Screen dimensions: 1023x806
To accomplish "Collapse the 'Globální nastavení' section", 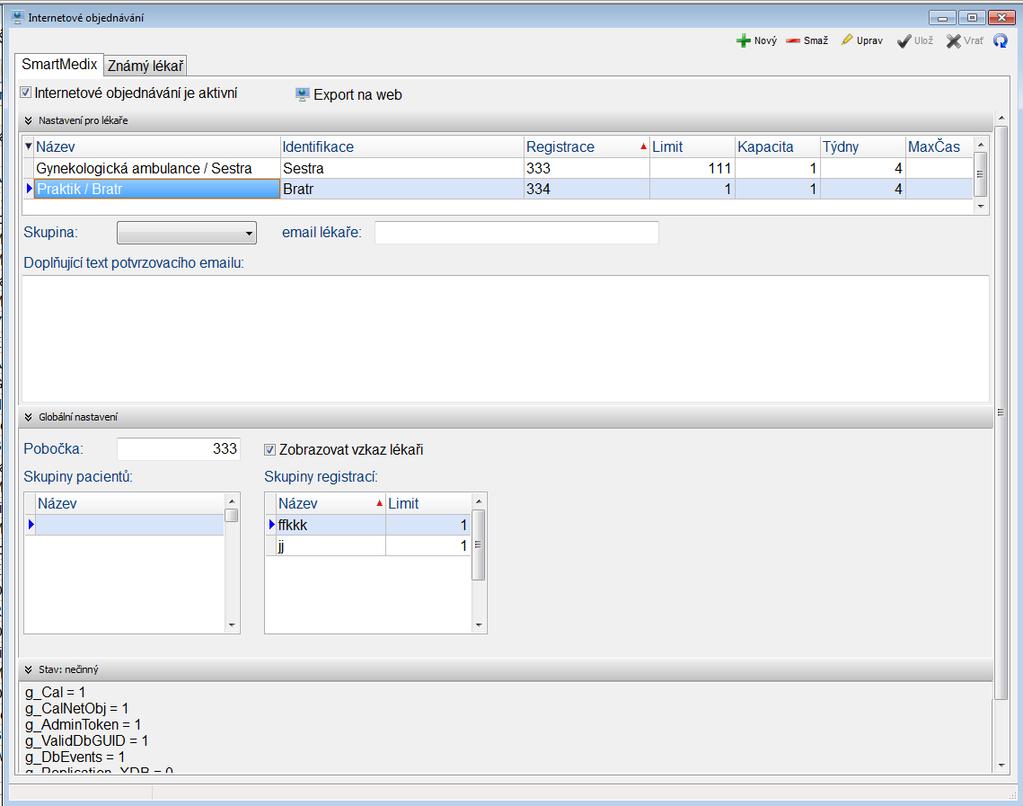I will pos(28,417).
